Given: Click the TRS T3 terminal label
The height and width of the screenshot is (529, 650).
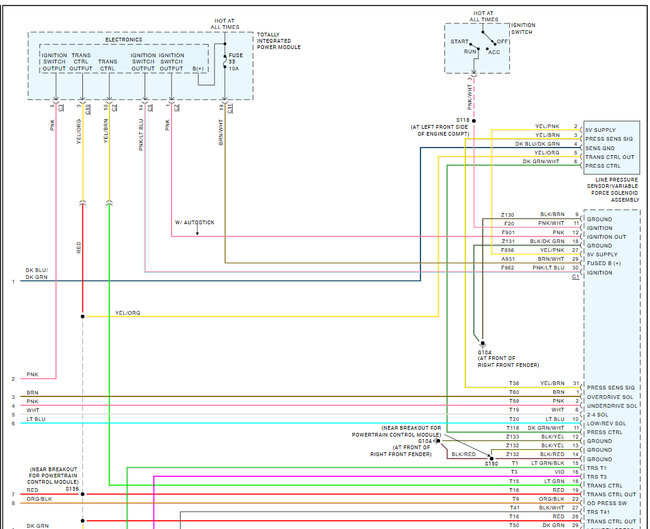Looking at the screenshot, I should [x=597, y=477].
